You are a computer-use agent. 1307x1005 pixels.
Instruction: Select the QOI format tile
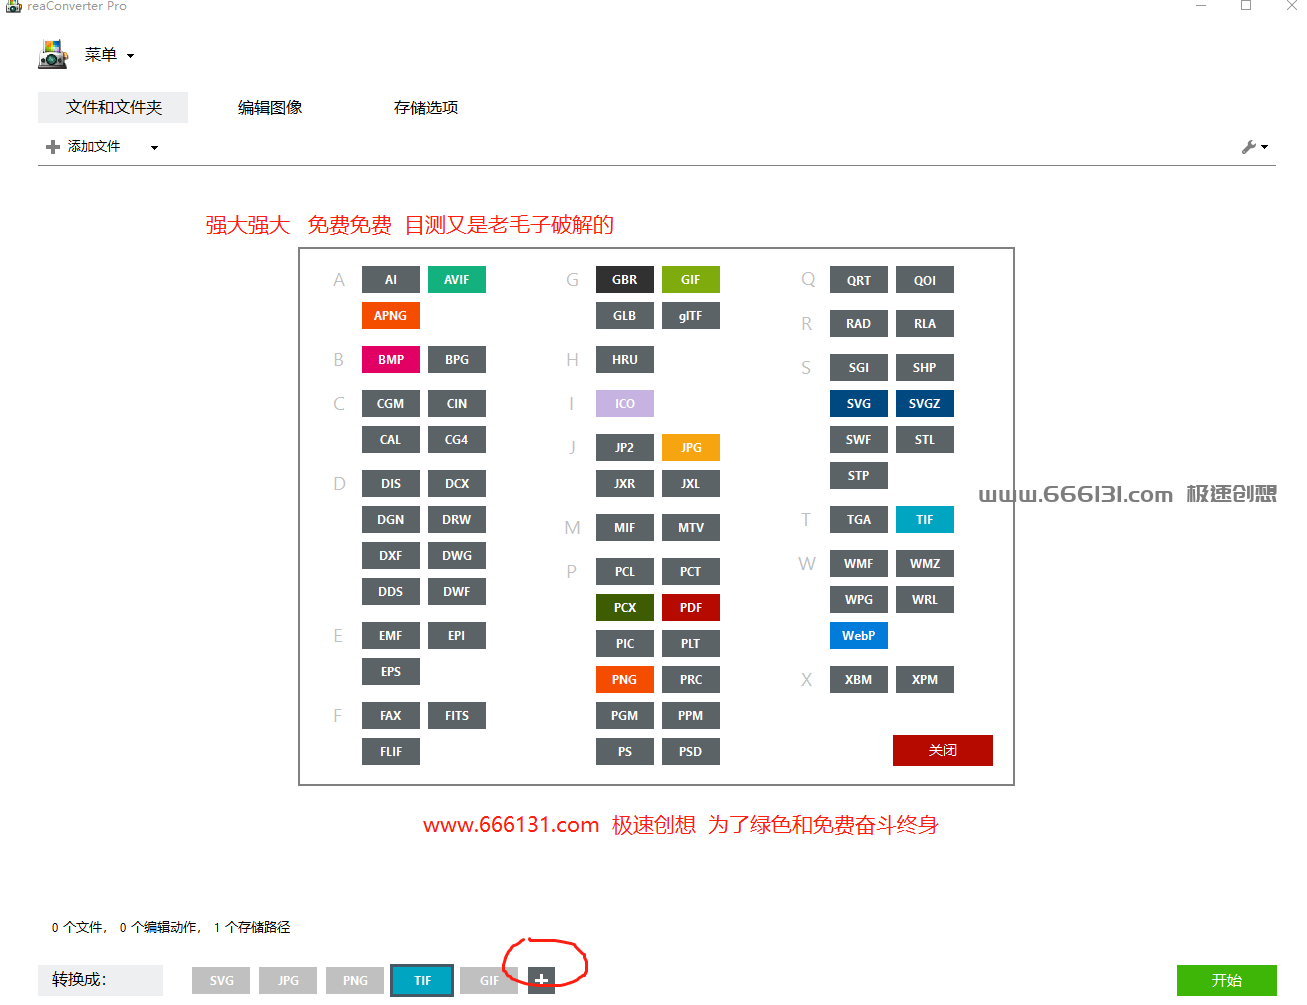point(925,280)
